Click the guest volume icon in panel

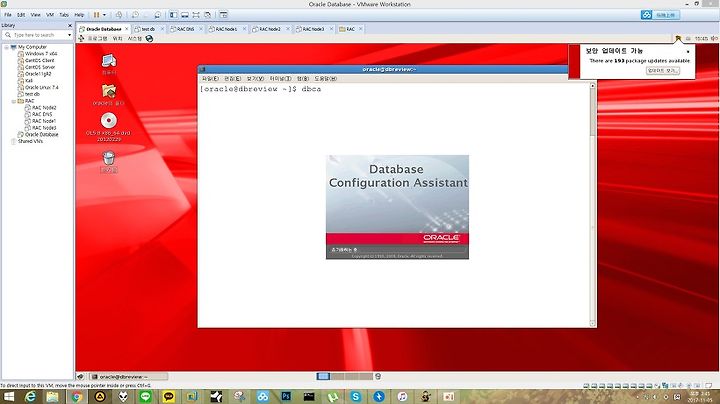(714, 39)
